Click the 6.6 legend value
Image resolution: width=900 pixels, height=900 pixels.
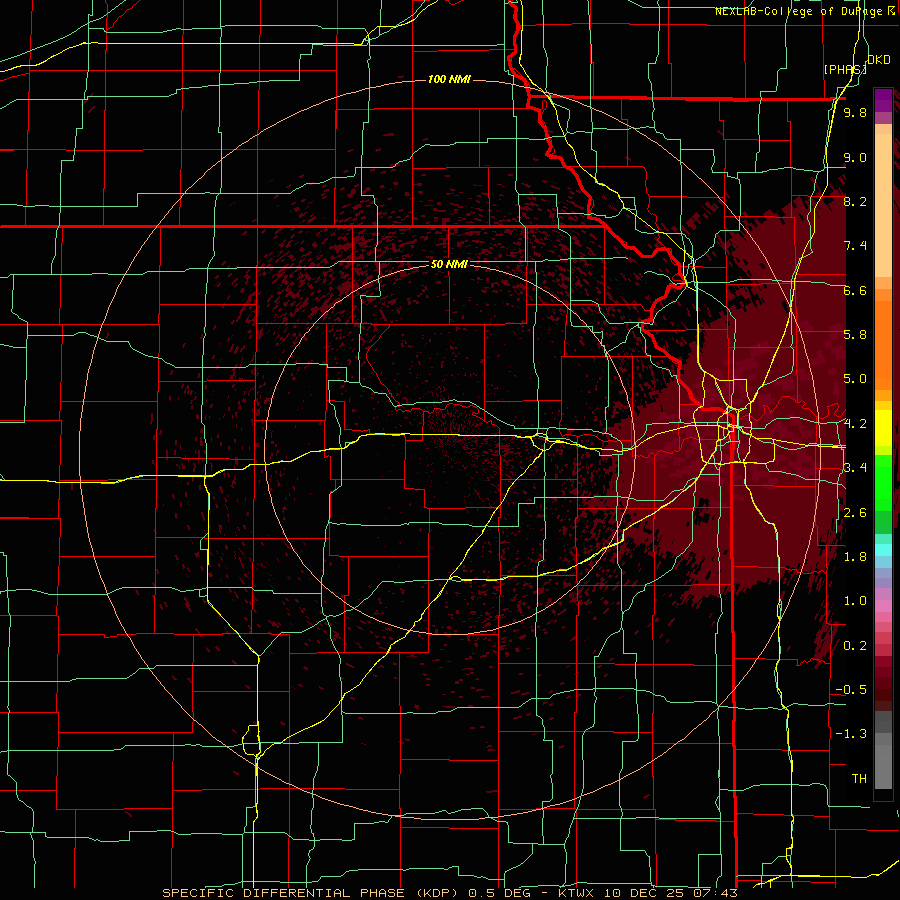point(855,290)
